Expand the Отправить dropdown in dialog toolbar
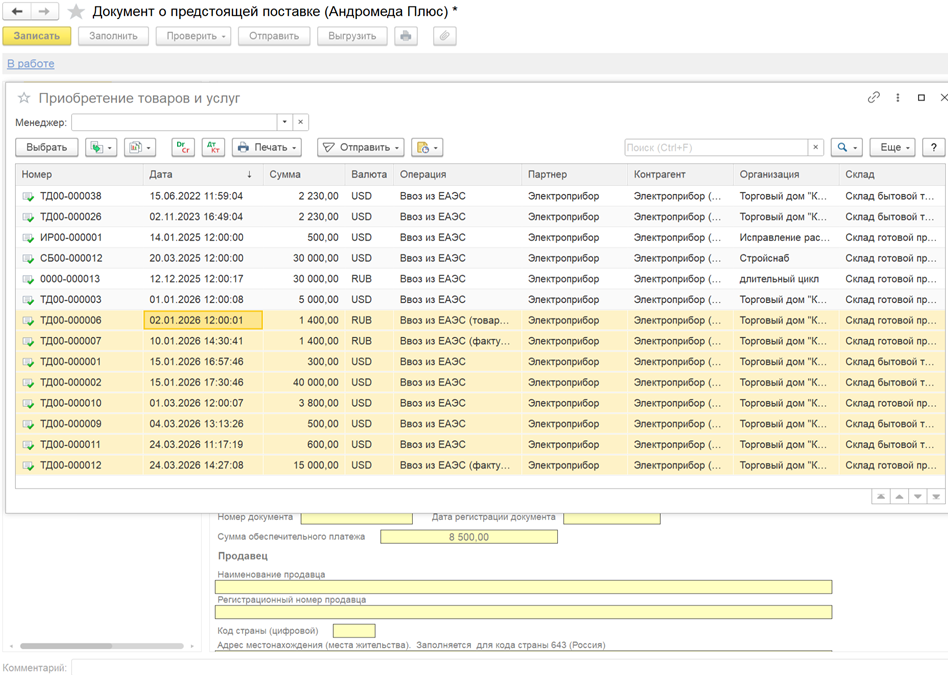This screenshot has width=948, height=675. point(361,148)
